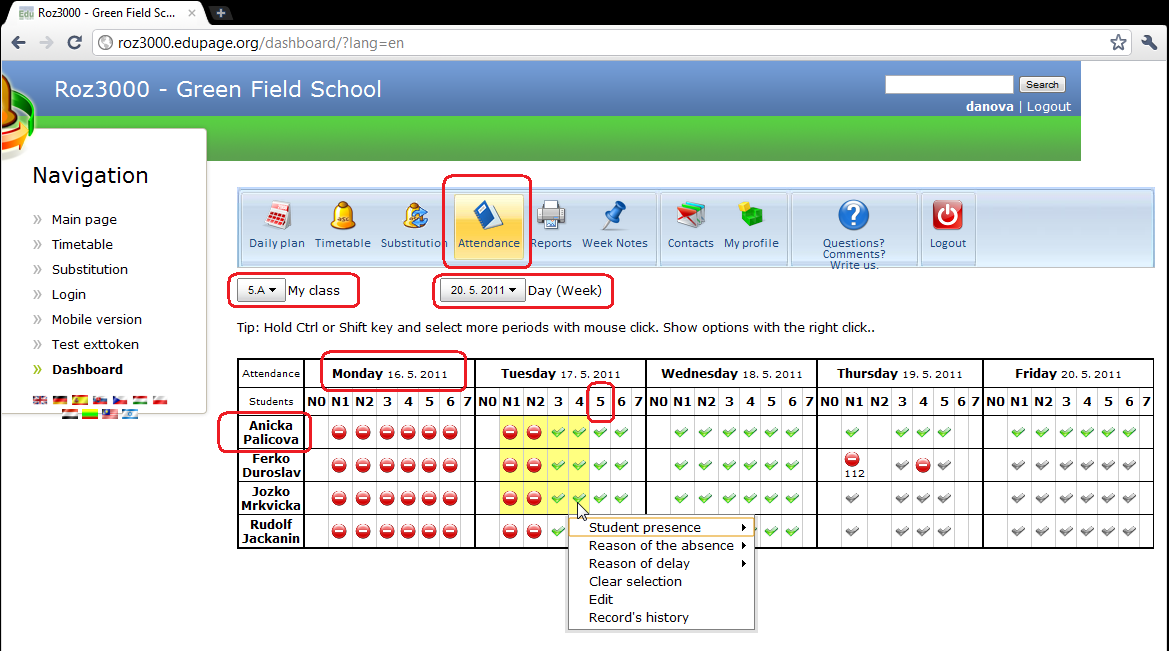Viewport: 1169px width, 651px height.
Task: Open Week Notes pushpin icon
Action: point(615,217)
